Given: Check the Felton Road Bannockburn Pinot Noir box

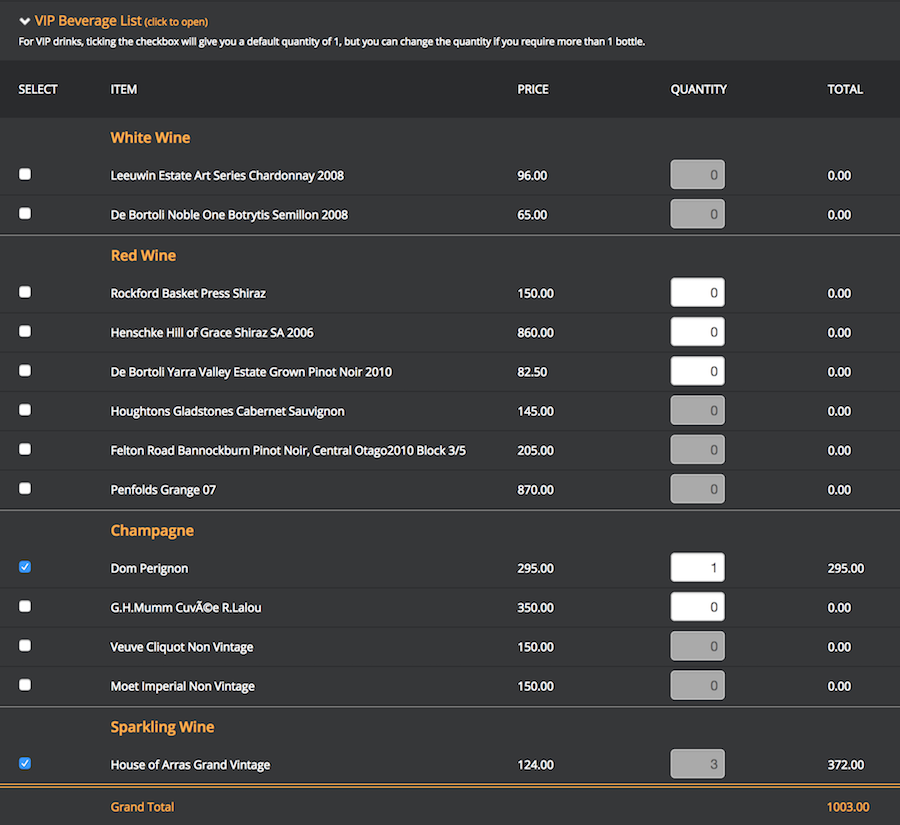Looking at the screenshot, I should (x=25, y=449).
